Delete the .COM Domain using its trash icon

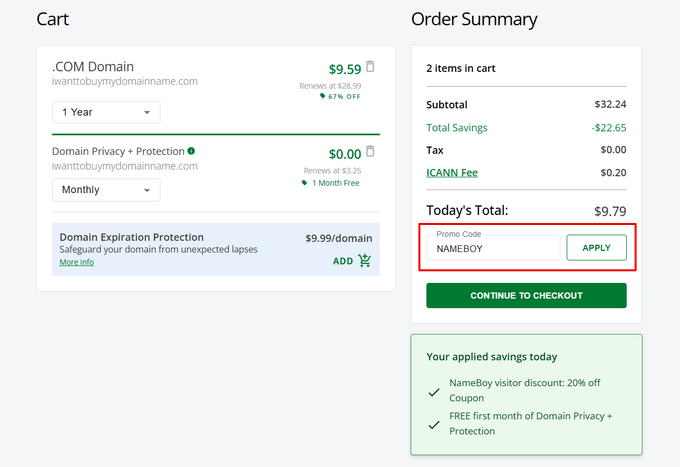[x=371, y=67]
